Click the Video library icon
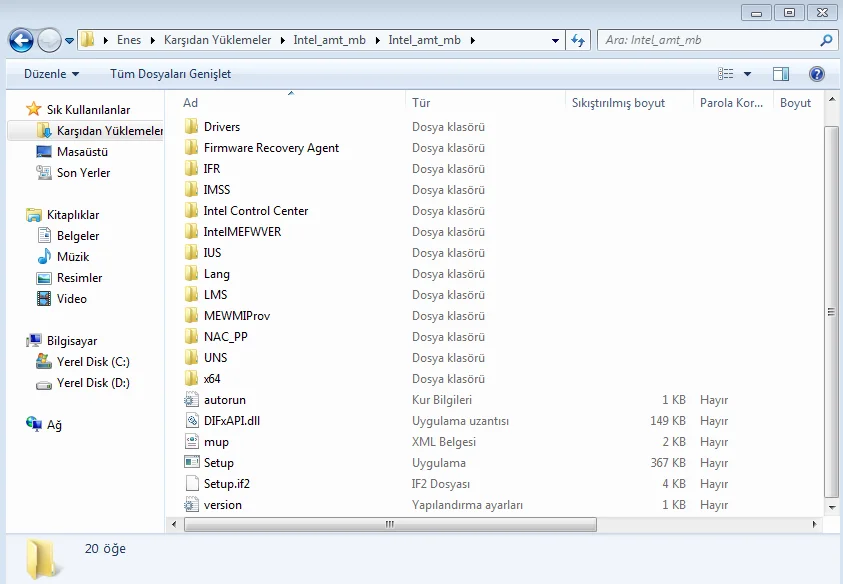 tap(44, 298)
